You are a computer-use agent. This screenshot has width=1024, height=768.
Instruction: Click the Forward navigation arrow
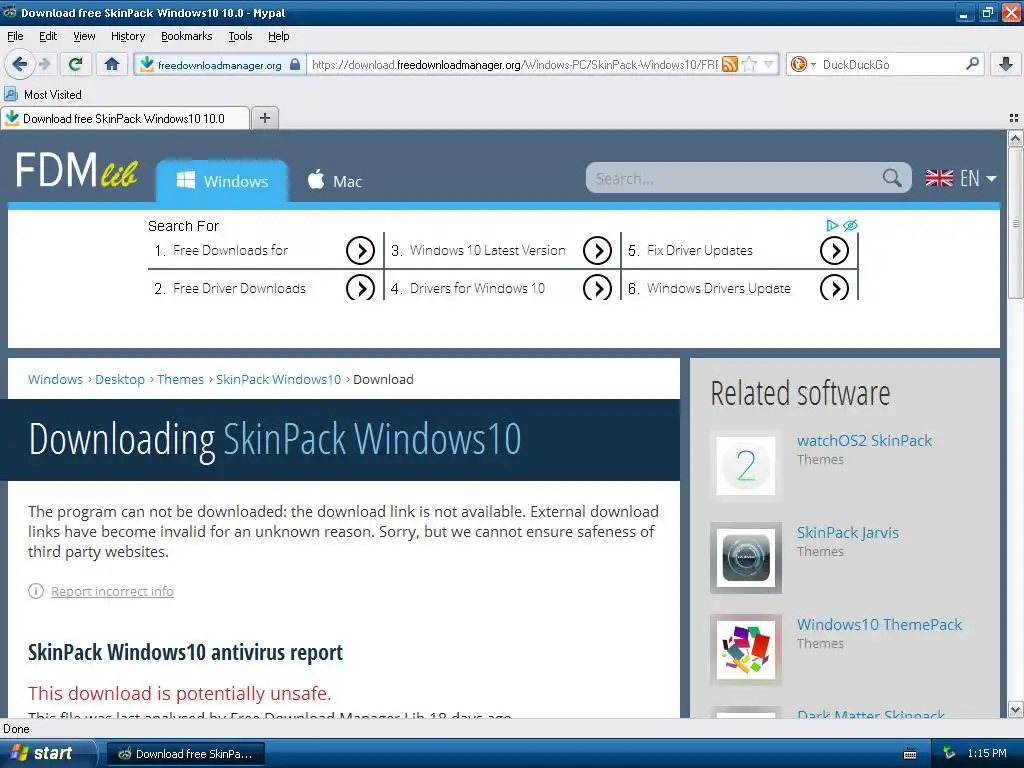[x=44, y=64]
